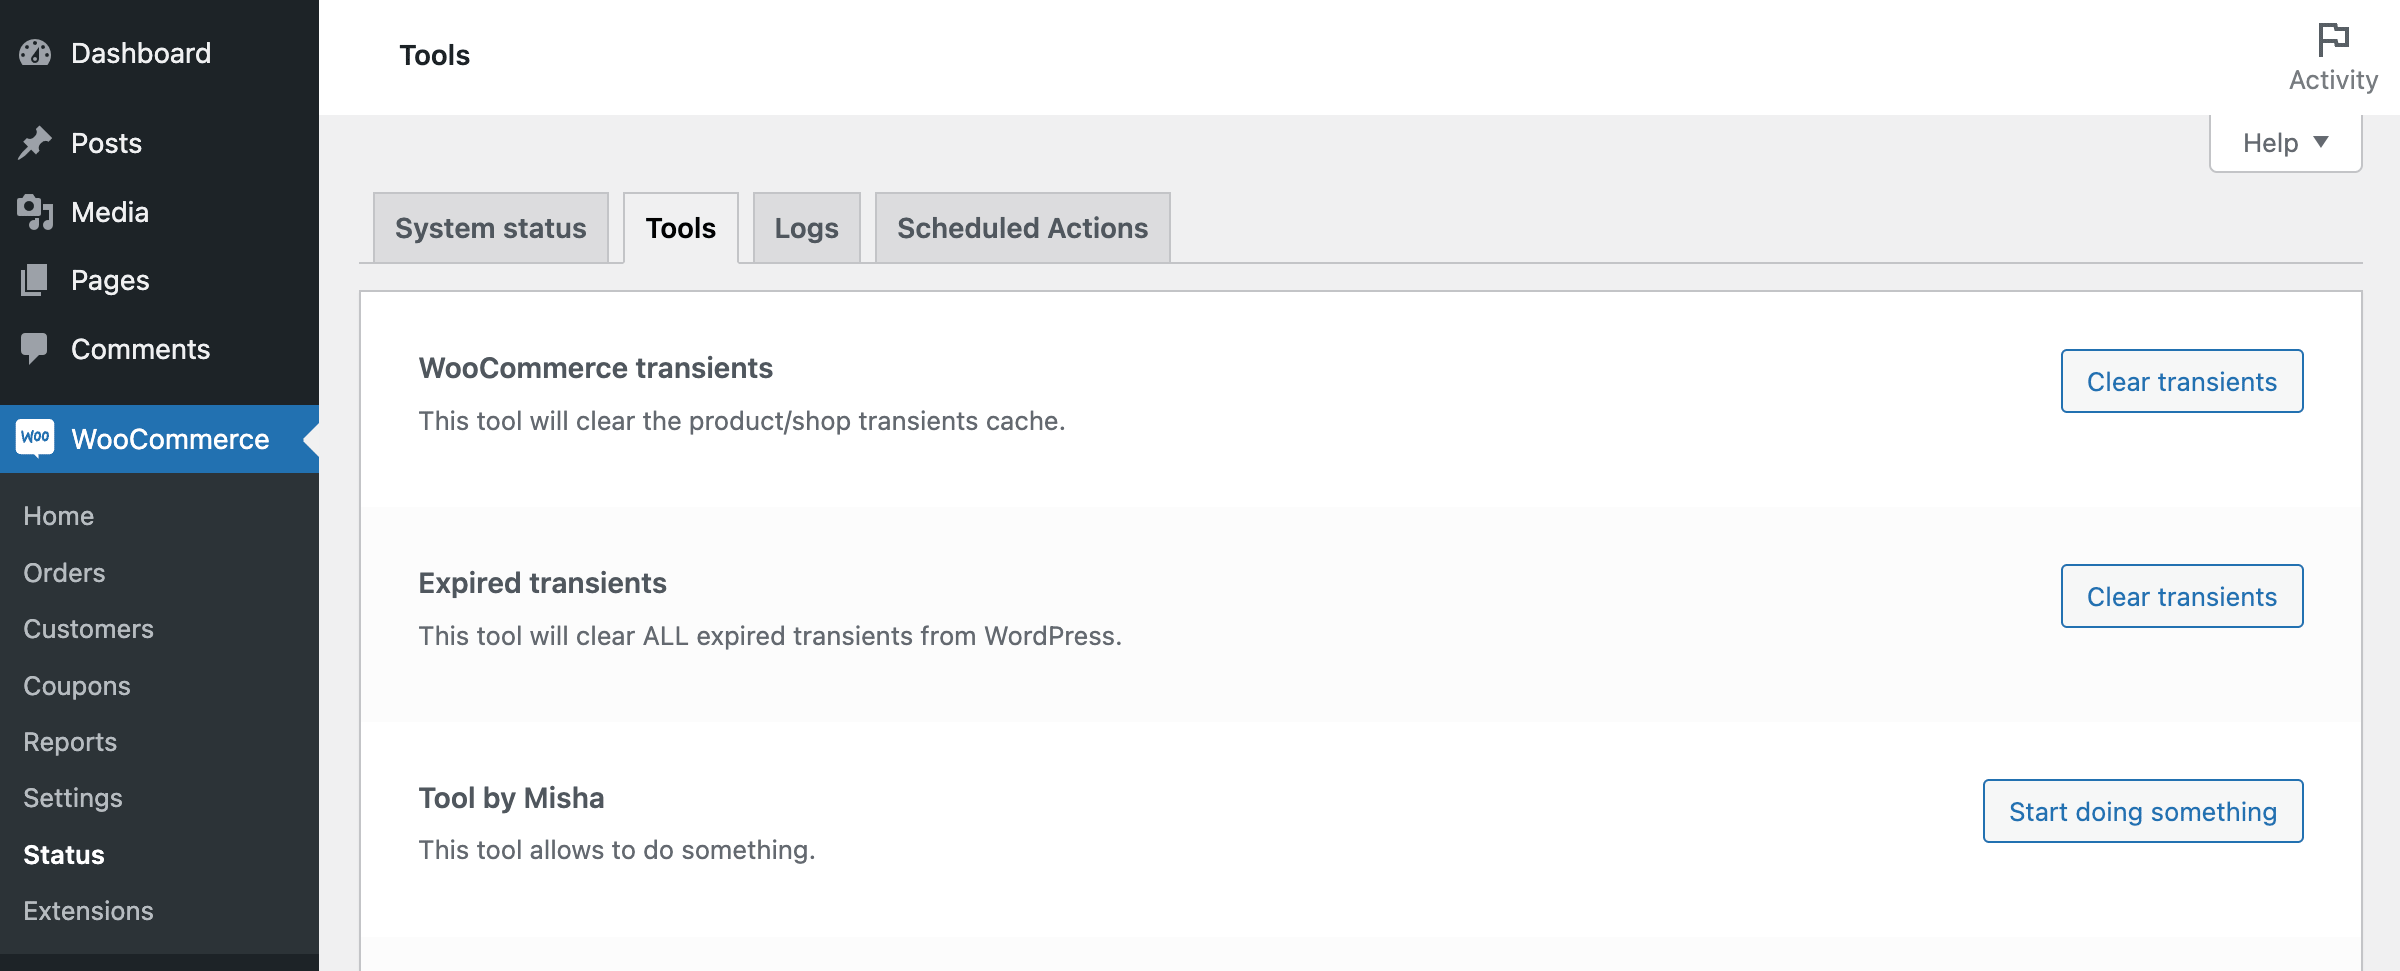Screen dimensions: 2400x971
Task: Expand the Help dropdown
Action: click(x=2285, y=142)
